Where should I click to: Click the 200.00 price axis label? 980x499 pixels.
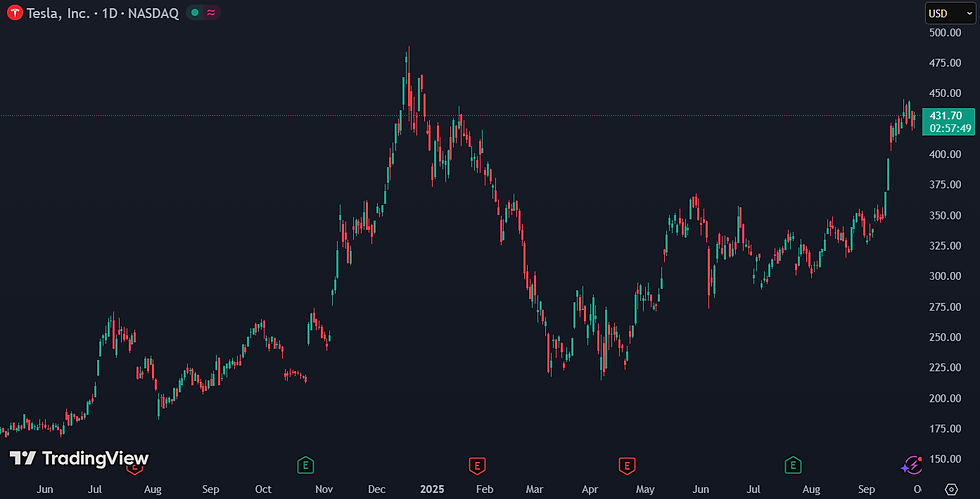click(945, 398)
